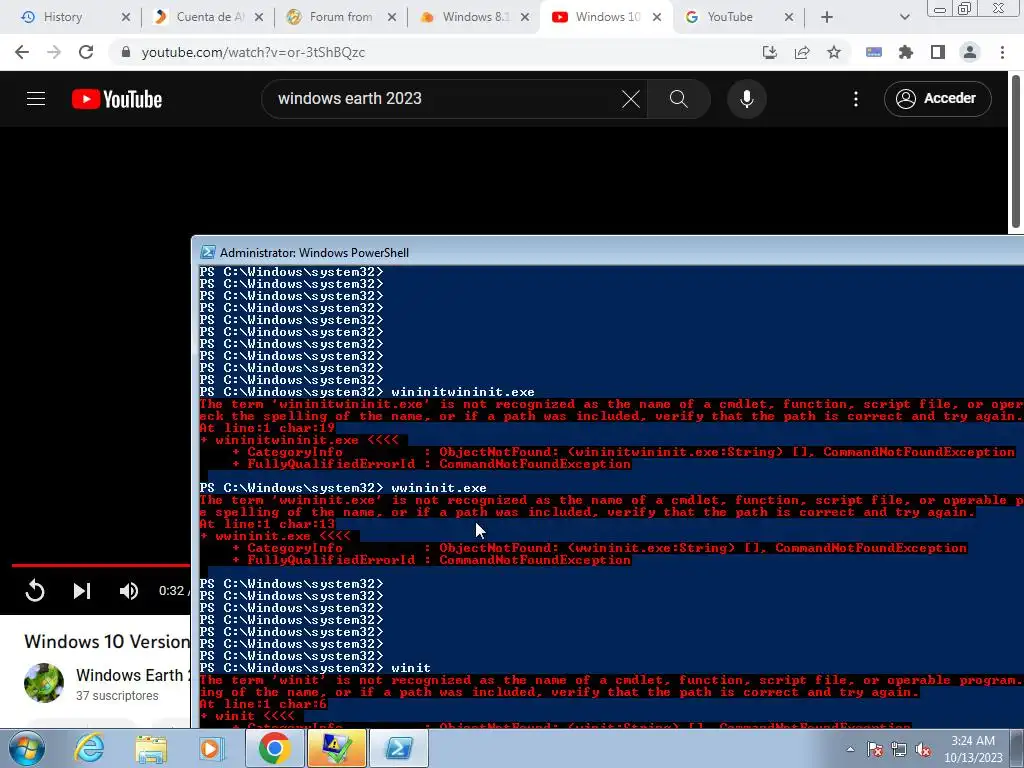
Task: Open the YouTube hamburger guide menu
Action: pos(36,99)
